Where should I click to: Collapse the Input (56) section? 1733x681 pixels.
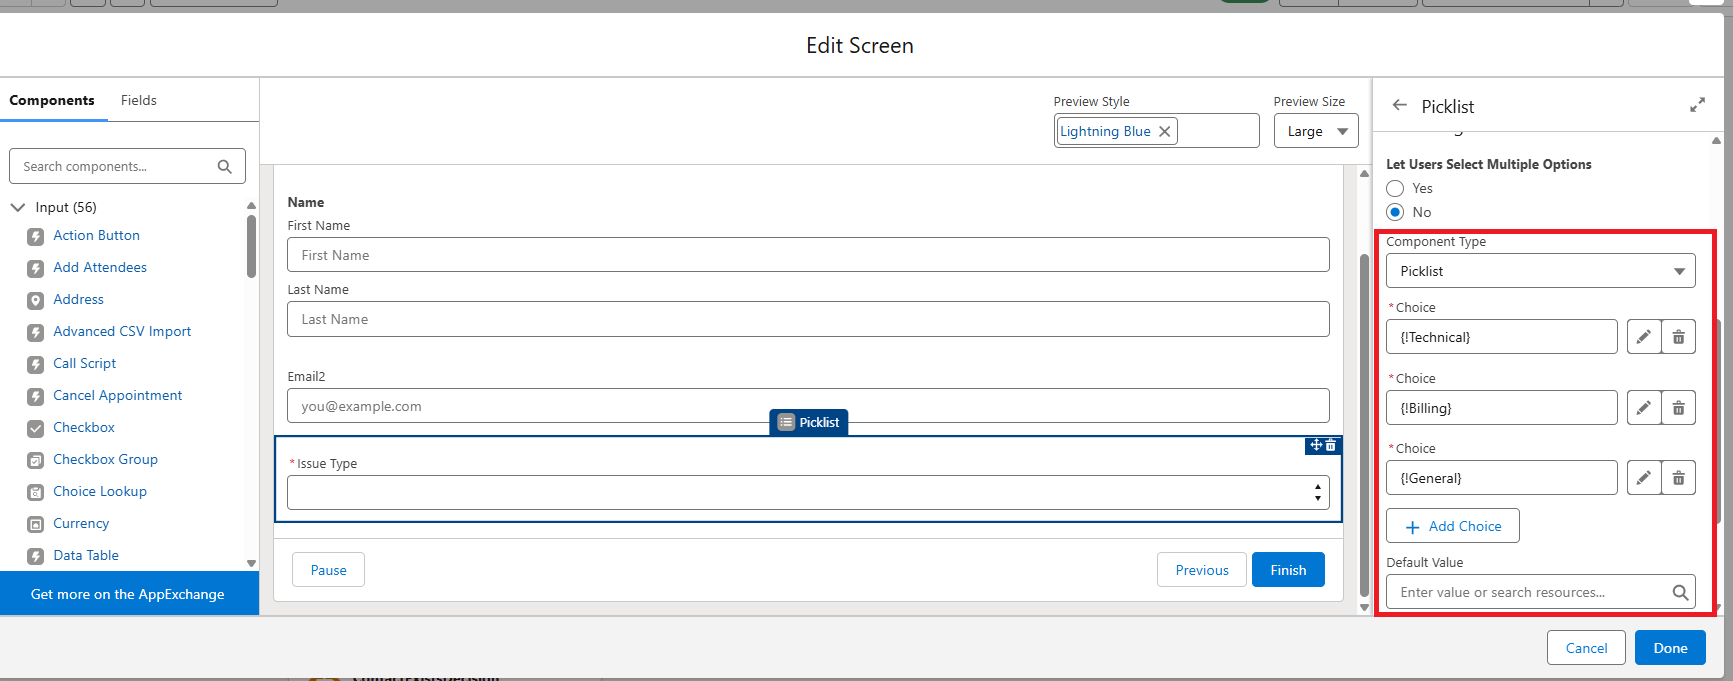click(x=18, y=207)
